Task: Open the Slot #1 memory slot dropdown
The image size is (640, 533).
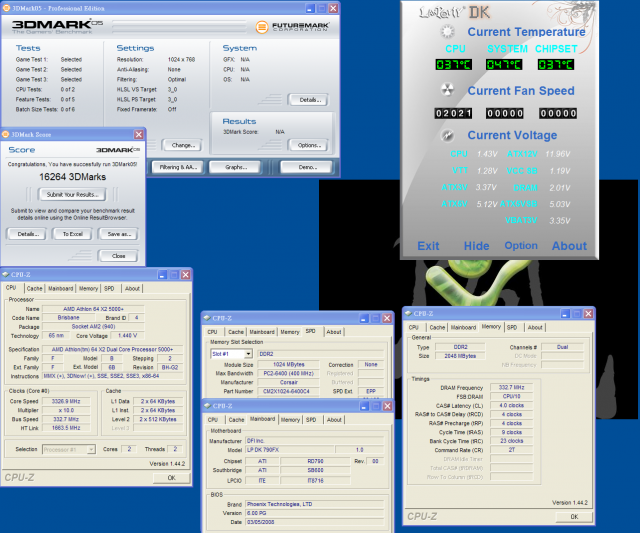Action: click(248, 354)
